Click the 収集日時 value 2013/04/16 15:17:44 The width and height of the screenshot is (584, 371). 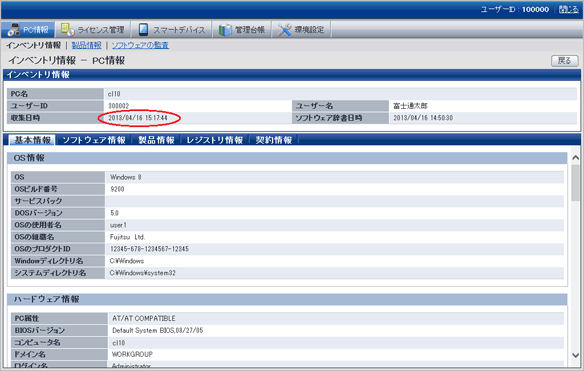[x=138, y=118]
